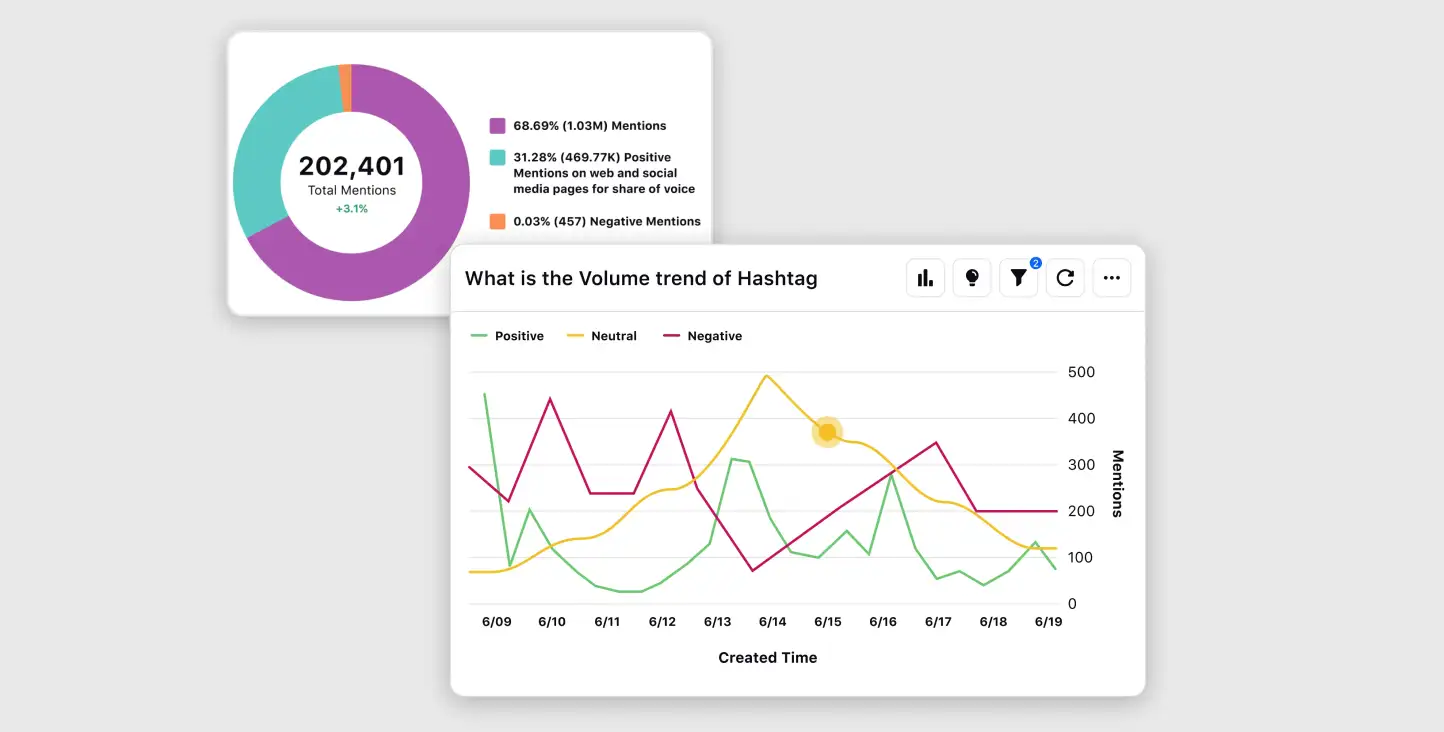Open the chart type selector icon
This screenshot has height=732, width=1444.
point(924,277)
